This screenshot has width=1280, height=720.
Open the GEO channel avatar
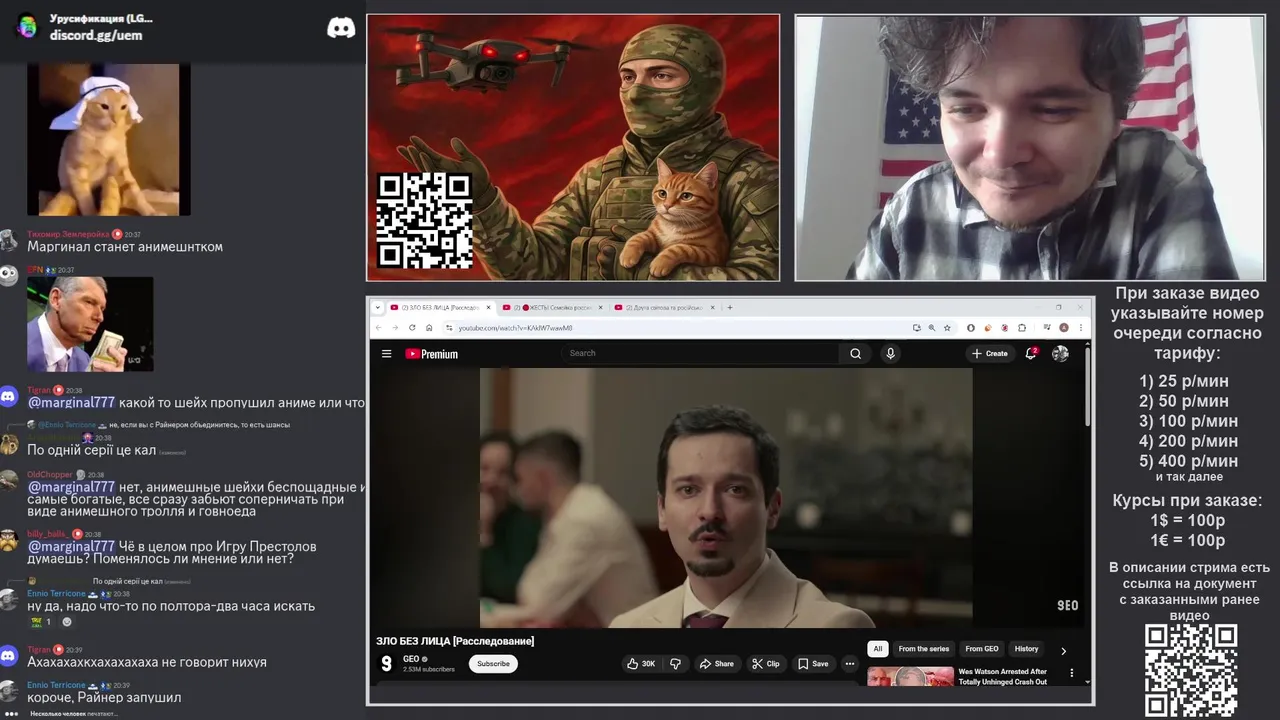point(386,663)
